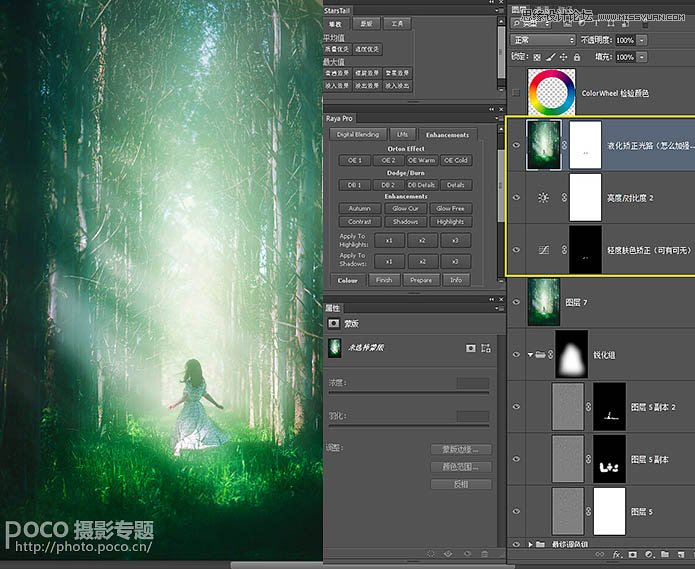Image resolution: width=695 pixels, height=569 pixels.
Task: Toggle visibility of 锐化组 group
Action: pos(516,355)
